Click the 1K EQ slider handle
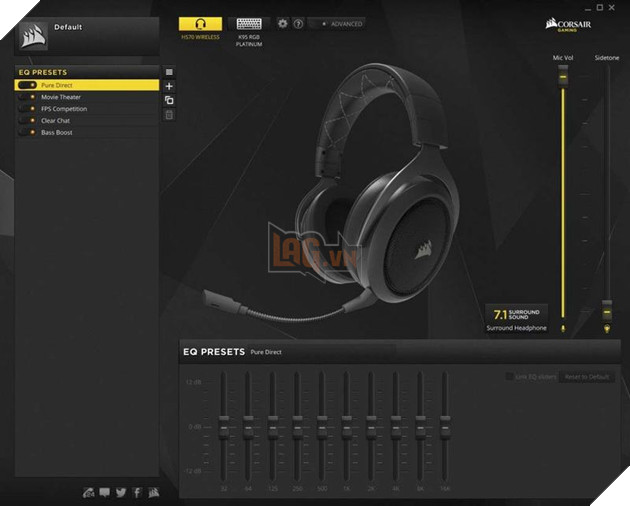Screen dimensions: 630x506 pyautogui.click(x=346, y=428)
